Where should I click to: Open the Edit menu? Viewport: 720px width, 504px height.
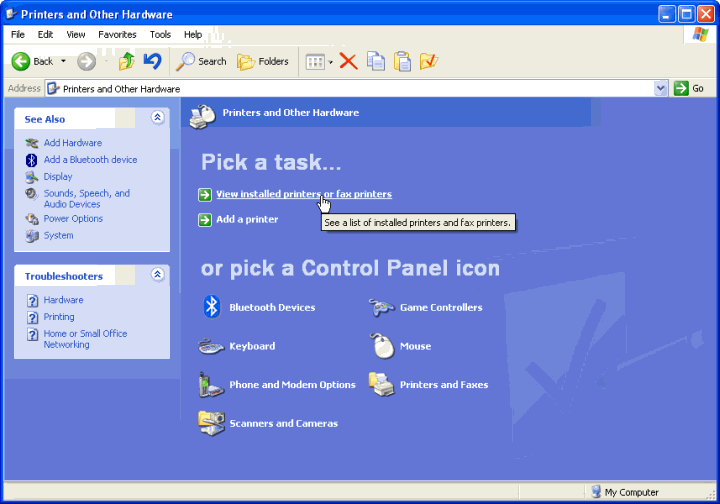pyautogui.click(x=45, y=34)
